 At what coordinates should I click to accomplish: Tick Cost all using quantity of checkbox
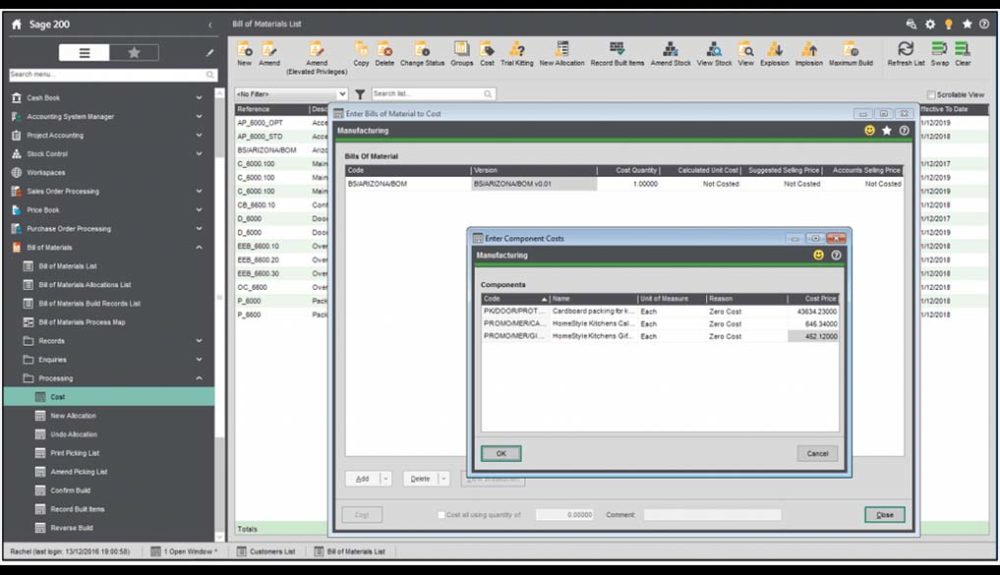pos(441,514)
